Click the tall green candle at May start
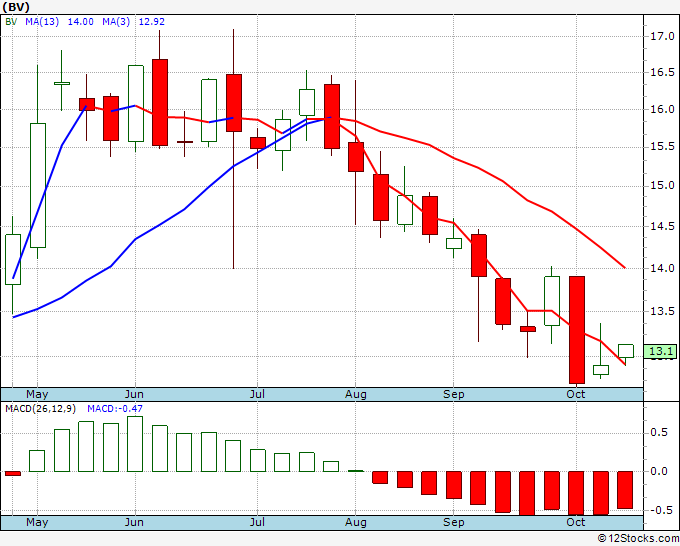Screen dimensions: 680x546 click(38, 186)
